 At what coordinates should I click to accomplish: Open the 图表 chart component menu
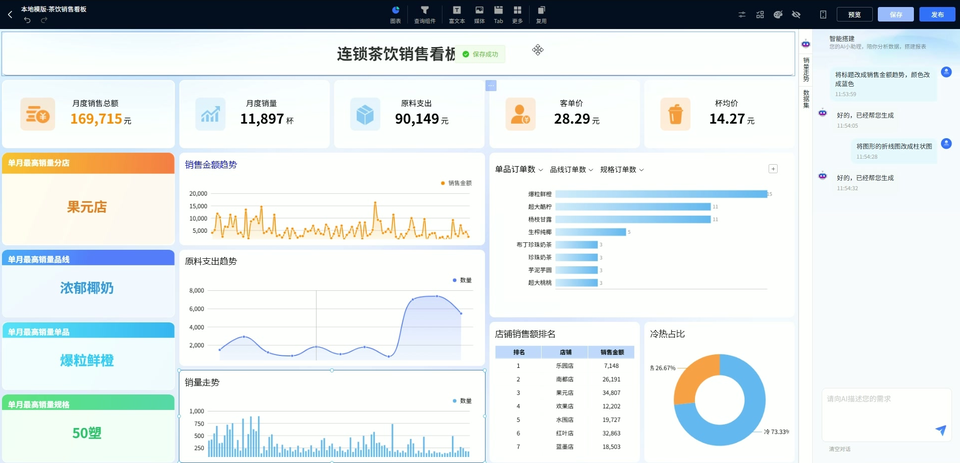395,14
